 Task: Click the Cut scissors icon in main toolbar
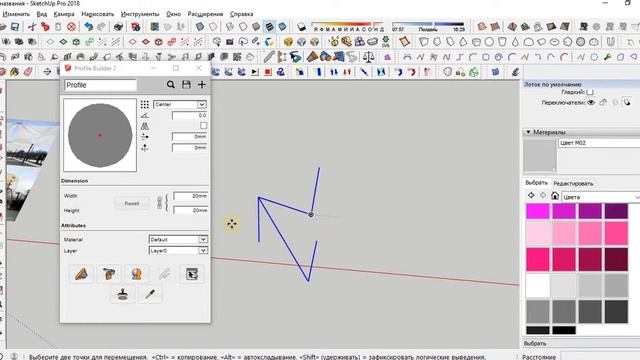pos(32,27)
